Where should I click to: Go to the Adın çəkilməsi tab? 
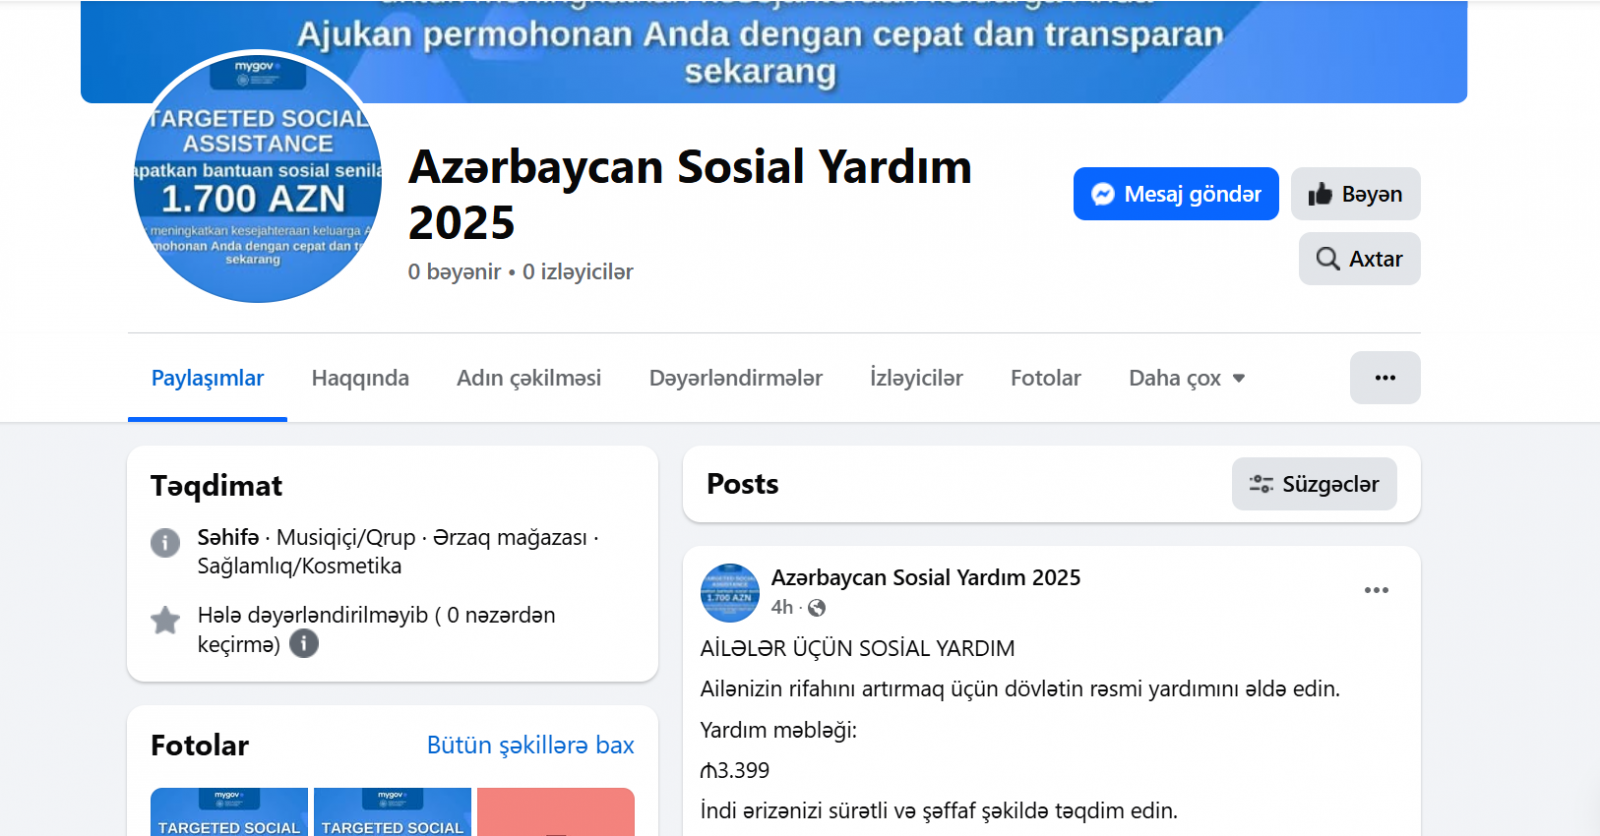tap(528, 378)
